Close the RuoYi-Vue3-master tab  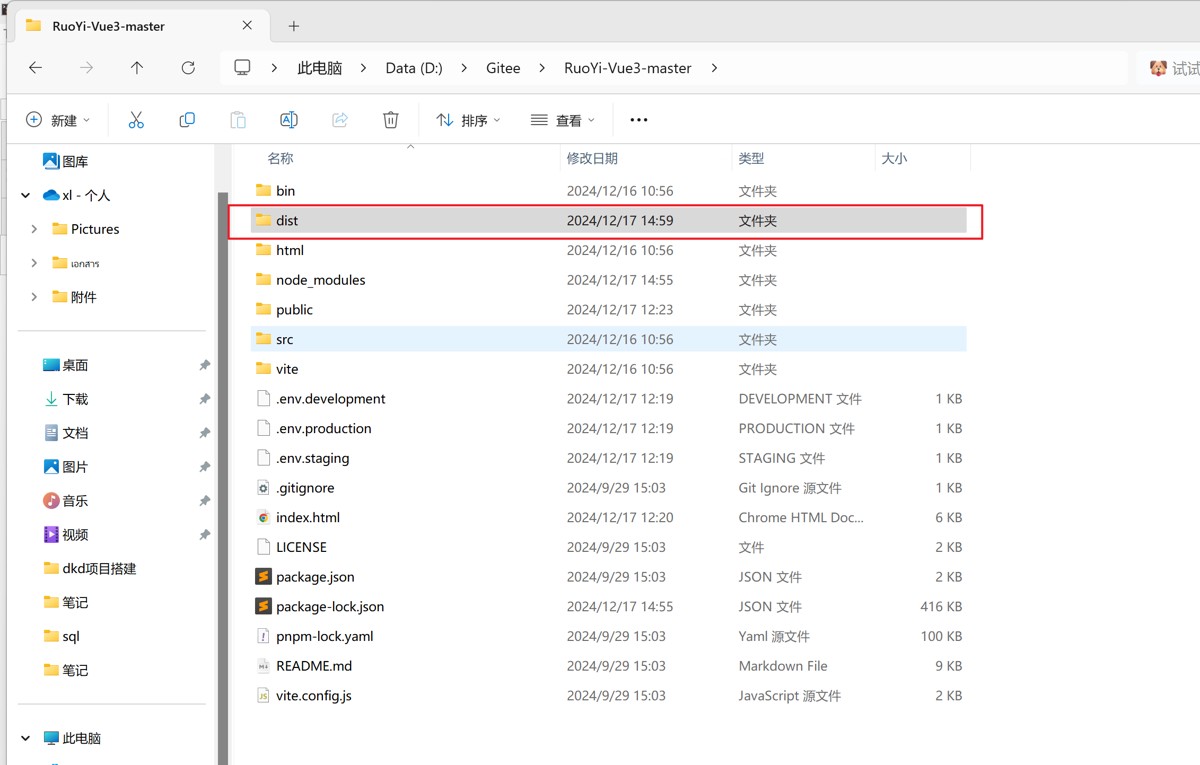click(x=248, y=26)
